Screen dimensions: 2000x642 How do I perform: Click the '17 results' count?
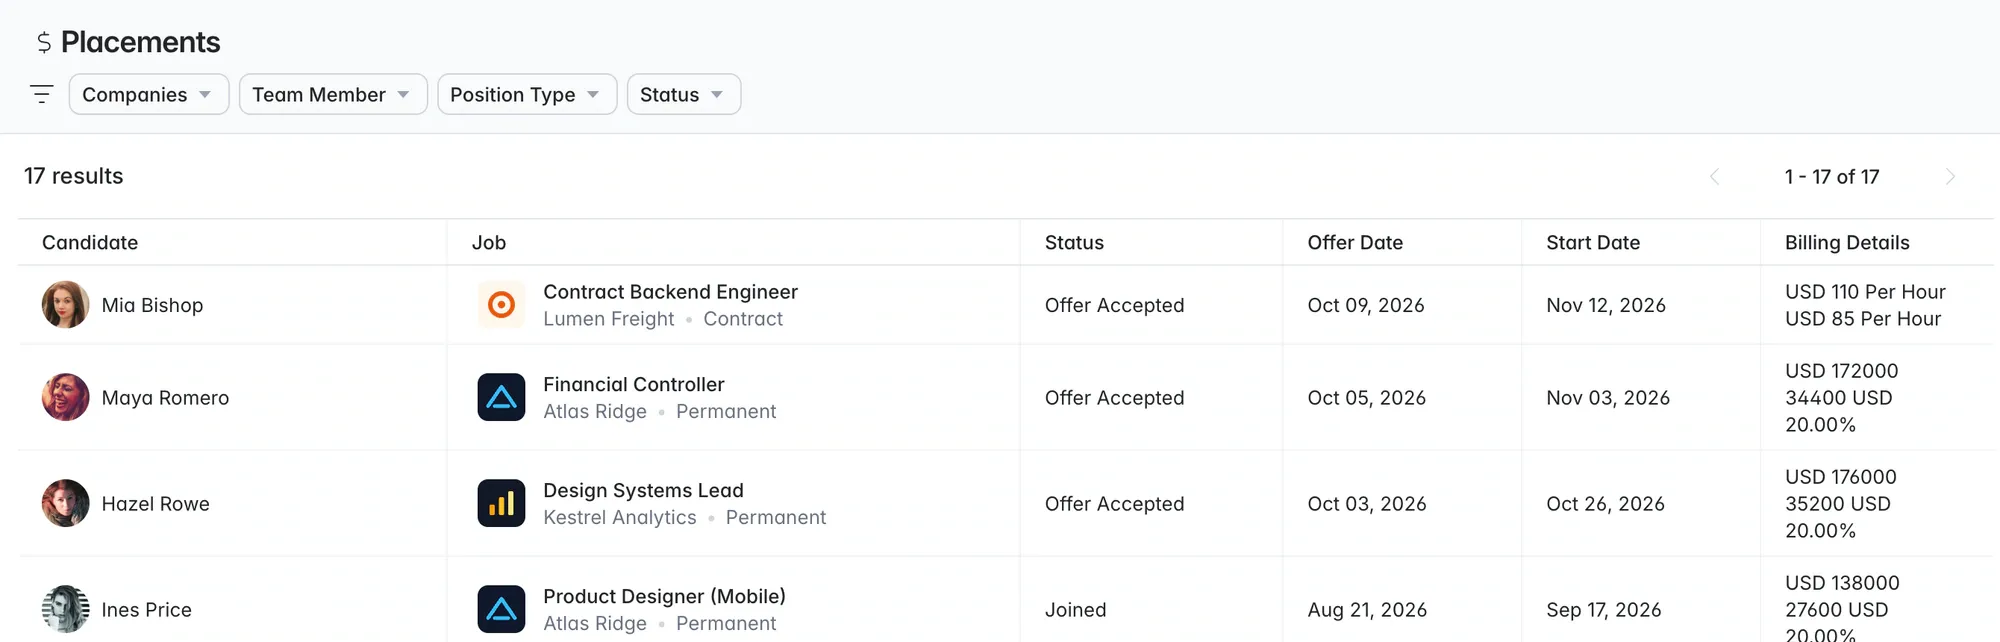(x=74, y=176)
